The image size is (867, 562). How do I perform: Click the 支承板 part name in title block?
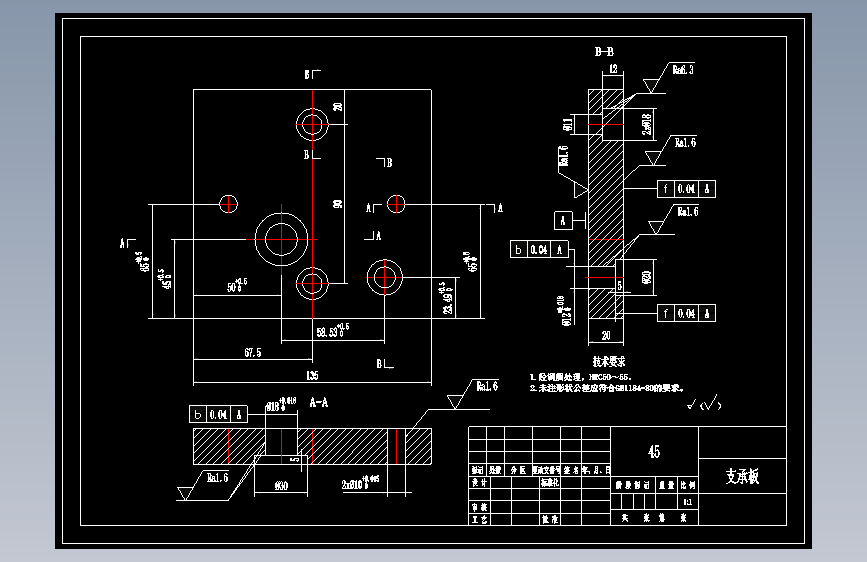click(x=742, y=476)
